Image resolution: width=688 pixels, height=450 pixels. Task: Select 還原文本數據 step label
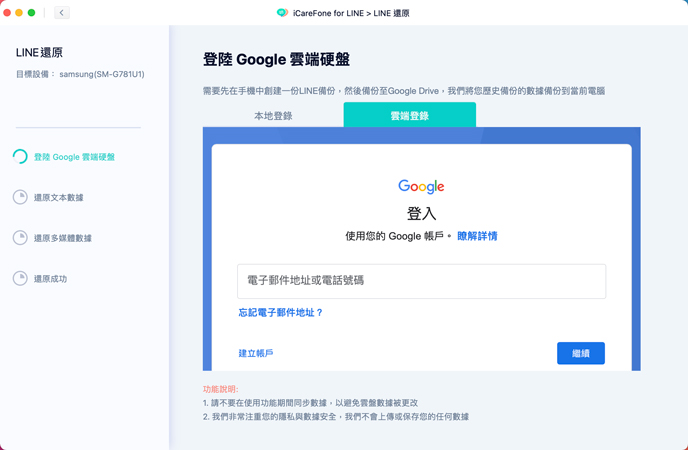(59, 198)
